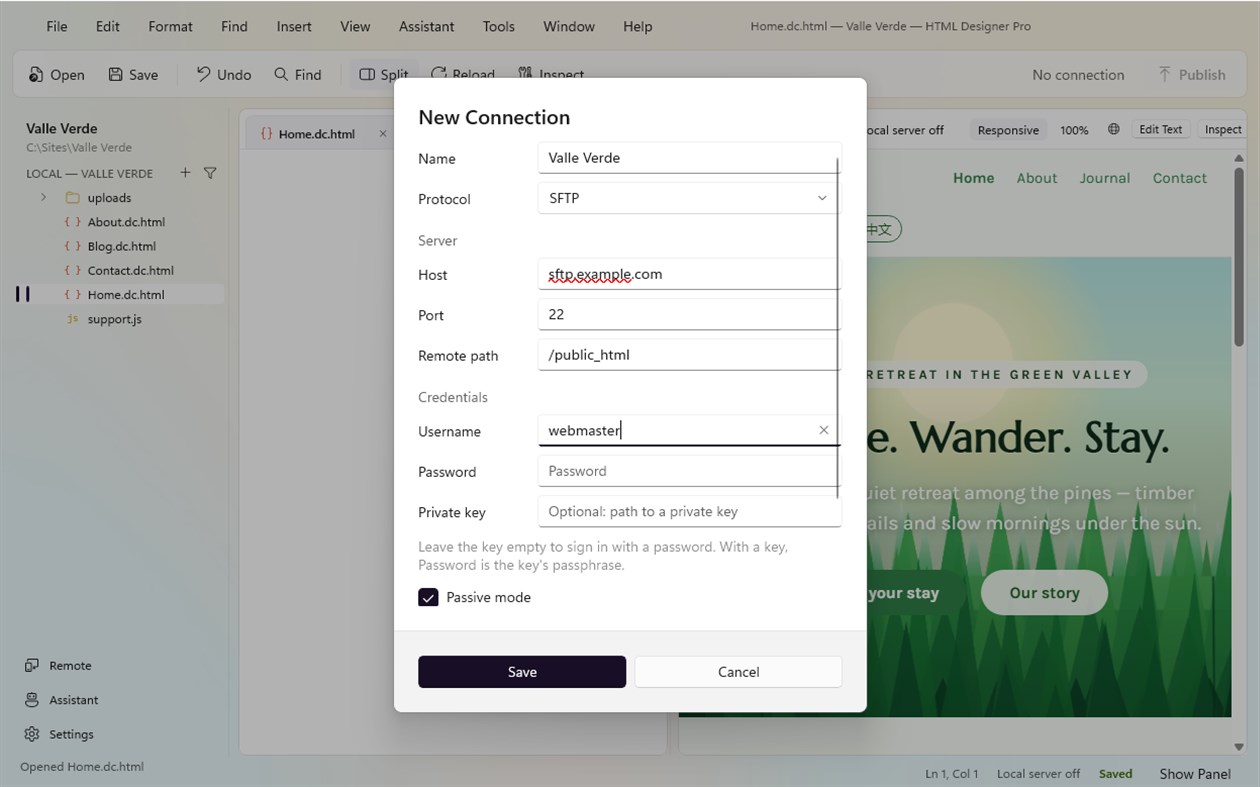Open the Insert menu
The image size is (1260, 787).
pos(294,27)
